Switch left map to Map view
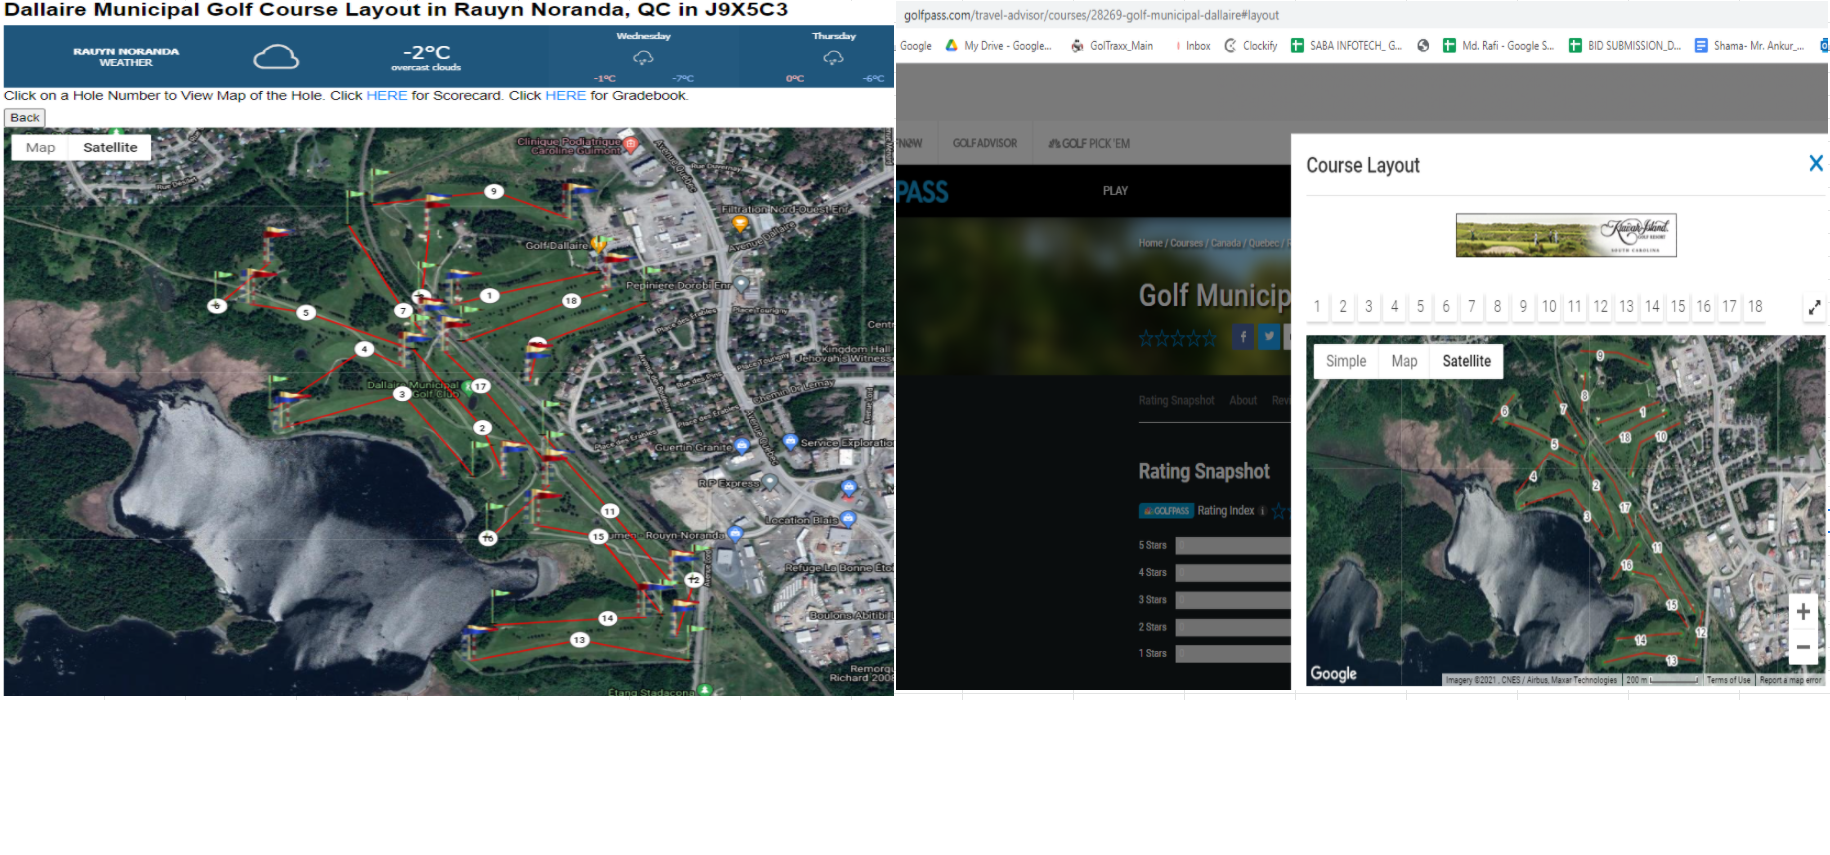The image size is (1830, 855). pyautogui.click(x=41, y=147)
